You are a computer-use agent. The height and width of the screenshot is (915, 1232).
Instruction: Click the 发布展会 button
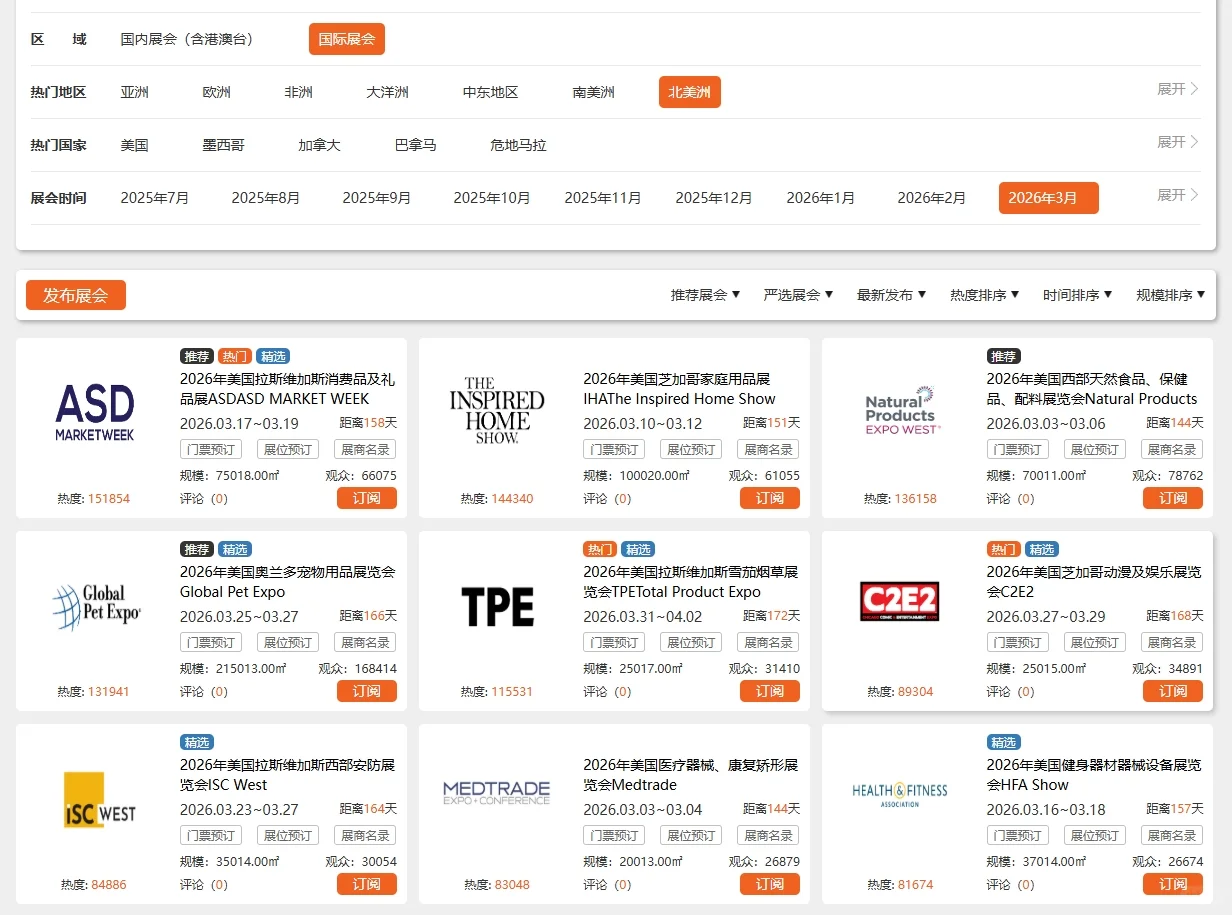76,295
